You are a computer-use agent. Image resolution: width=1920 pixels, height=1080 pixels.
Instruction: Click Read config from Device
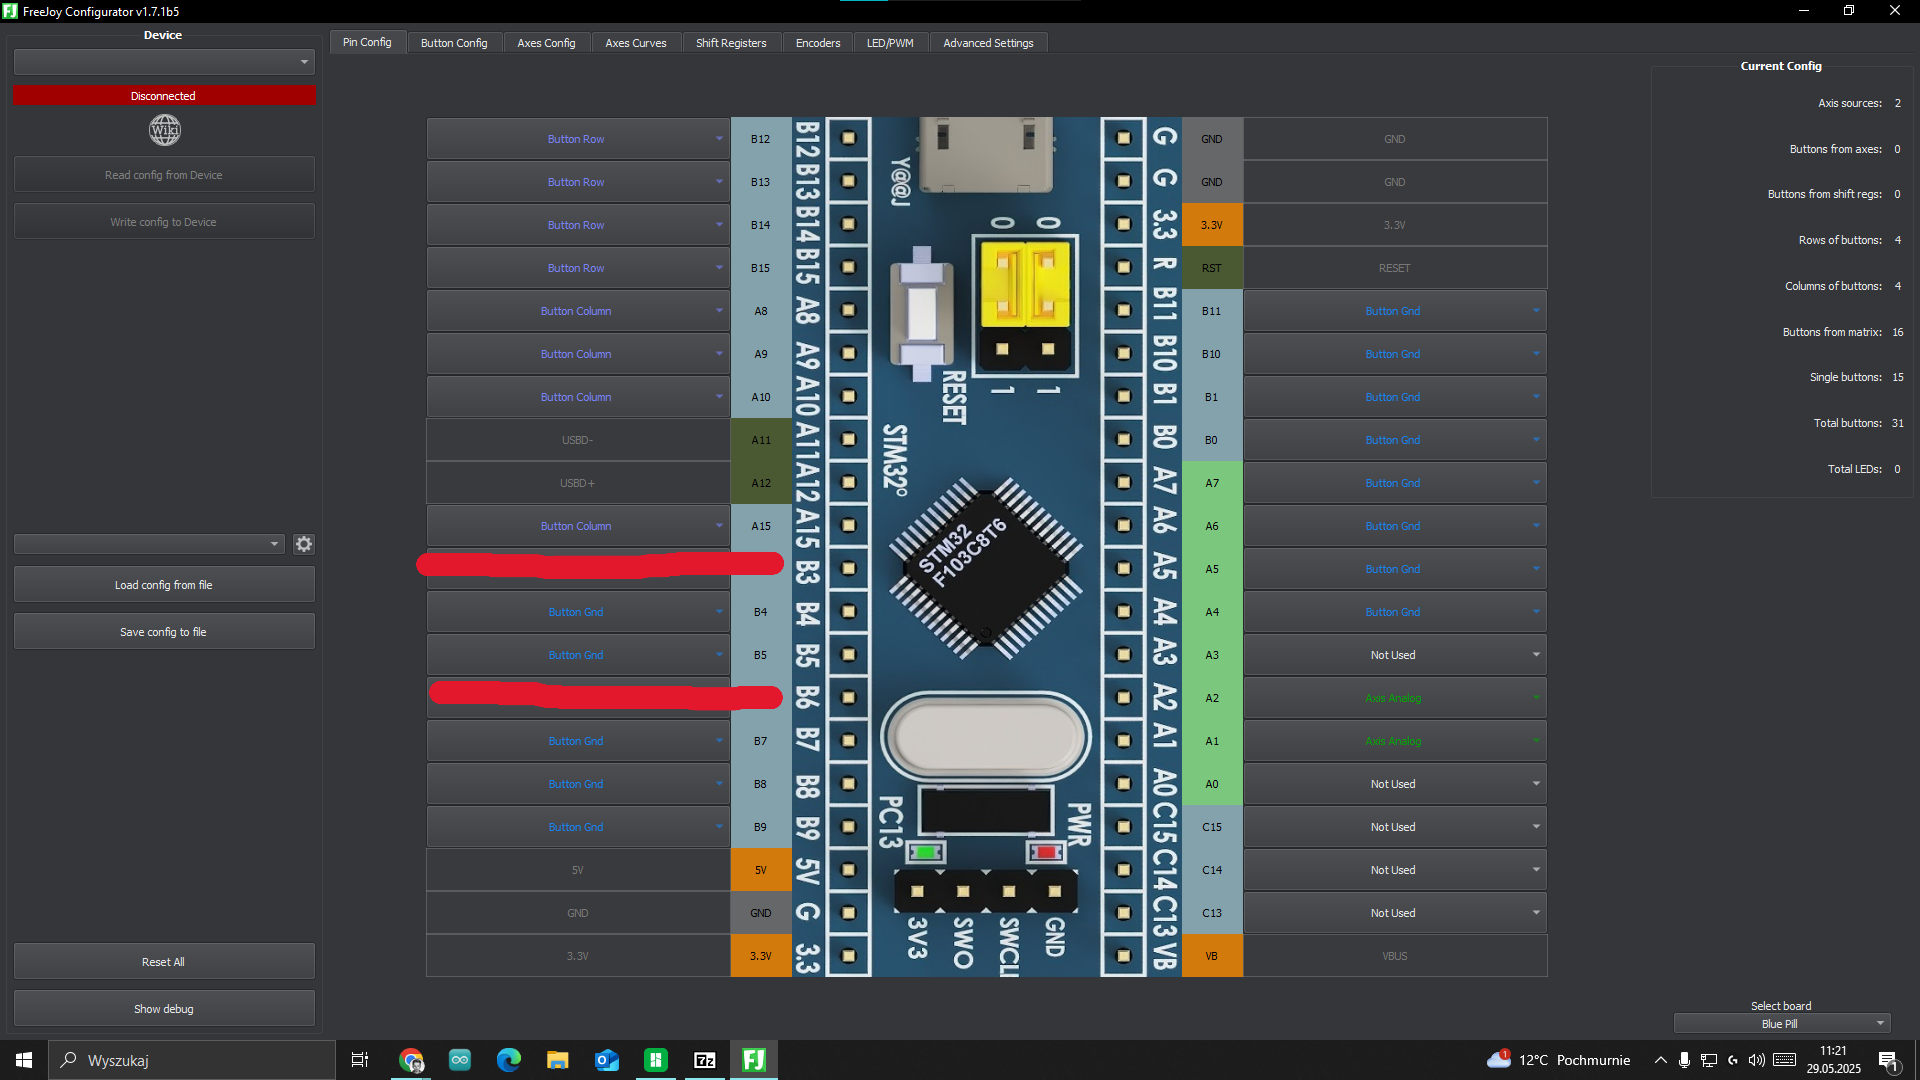[x=164, y=175]
